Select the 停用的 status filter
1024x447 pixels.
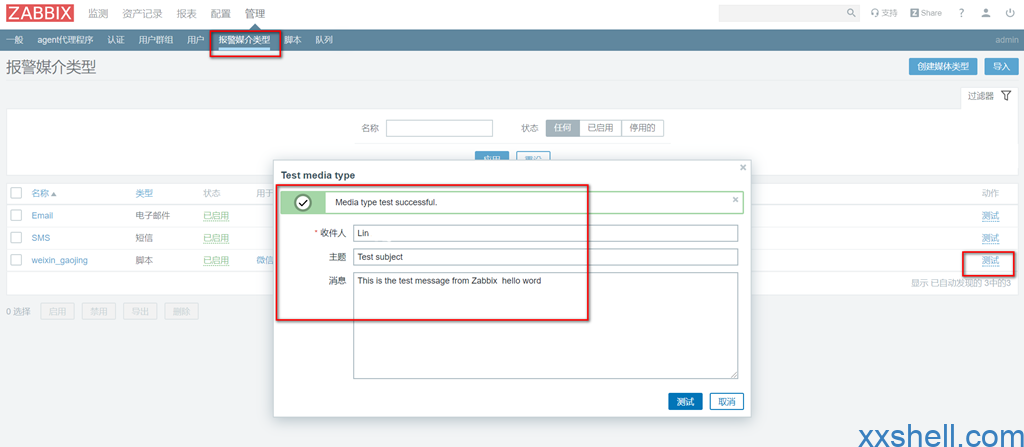point(642,128)
